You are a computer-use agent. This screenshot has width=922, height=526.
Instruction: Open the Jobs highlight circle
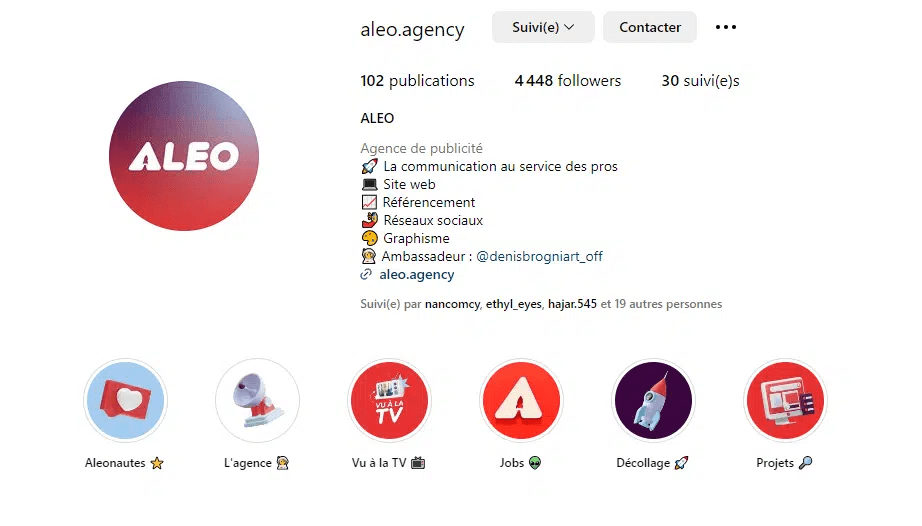pos(521,401)
